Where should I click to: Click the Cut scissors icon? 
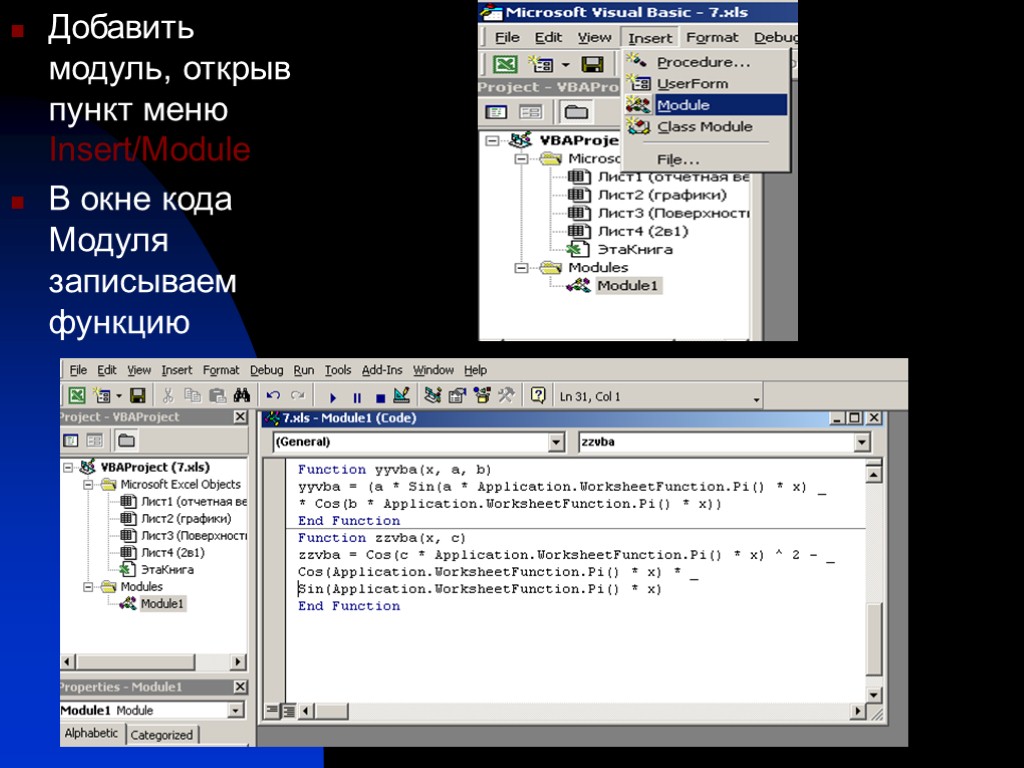coord(168,395)
